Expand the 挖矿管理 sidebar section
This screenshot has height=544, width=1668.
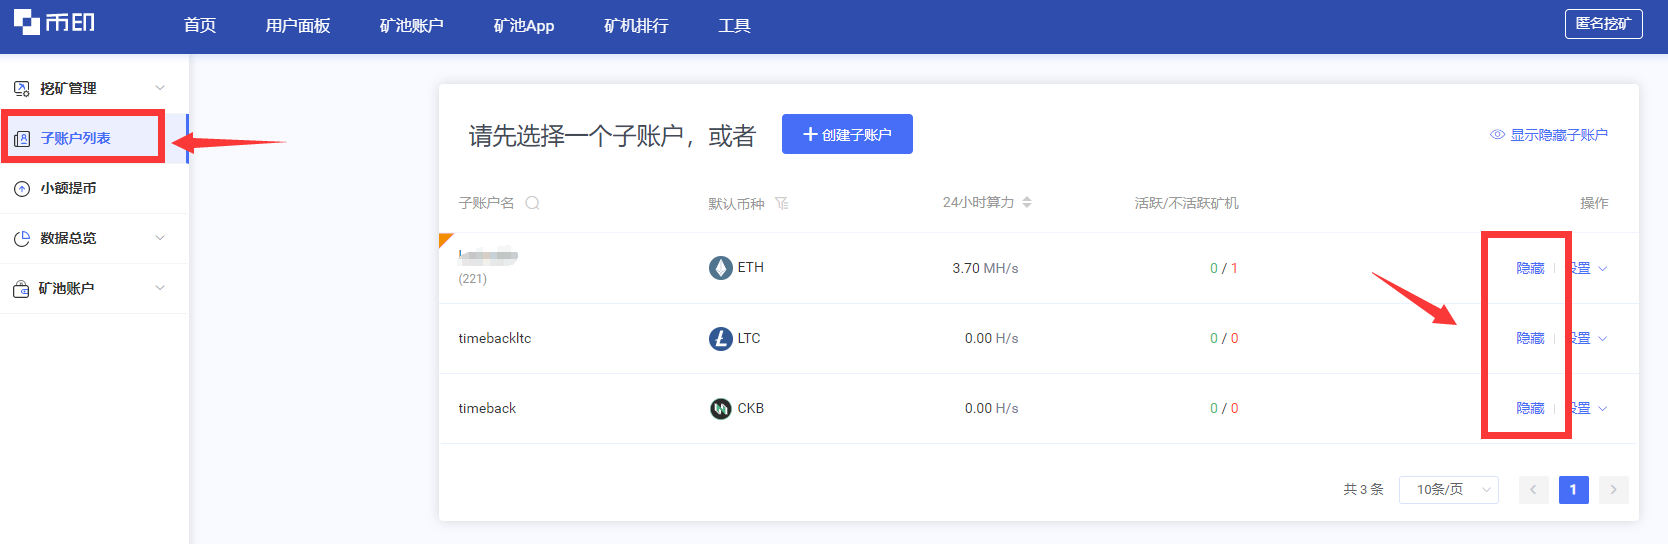160,88
